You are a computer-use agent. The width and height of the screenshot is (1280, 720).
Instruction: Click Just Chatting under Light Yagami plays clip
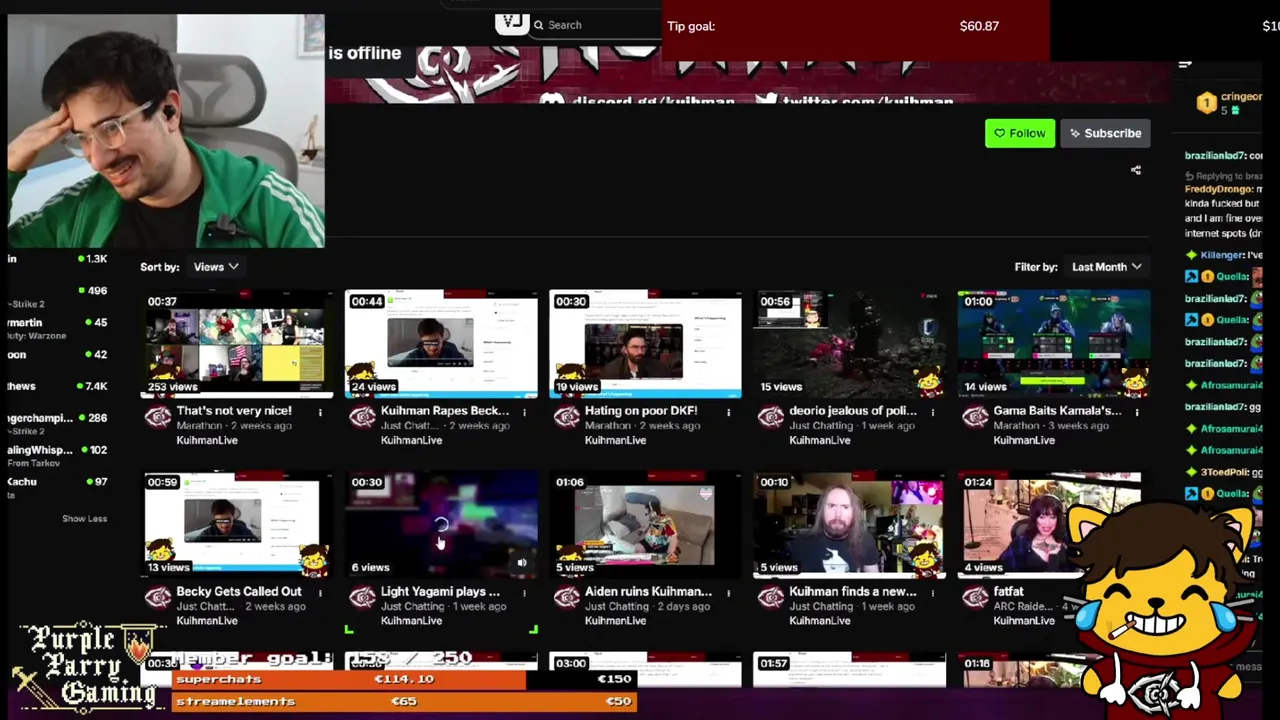point(412,607)
